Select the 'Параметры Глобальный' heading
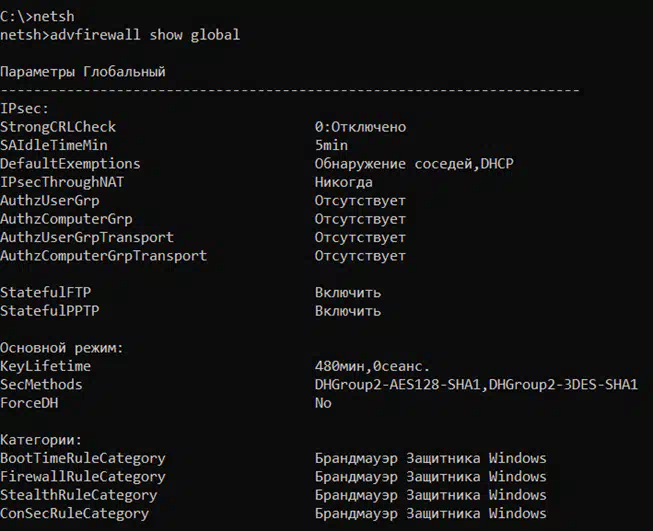The height and width of the screenshot is (531, 653). click(83, 72)
